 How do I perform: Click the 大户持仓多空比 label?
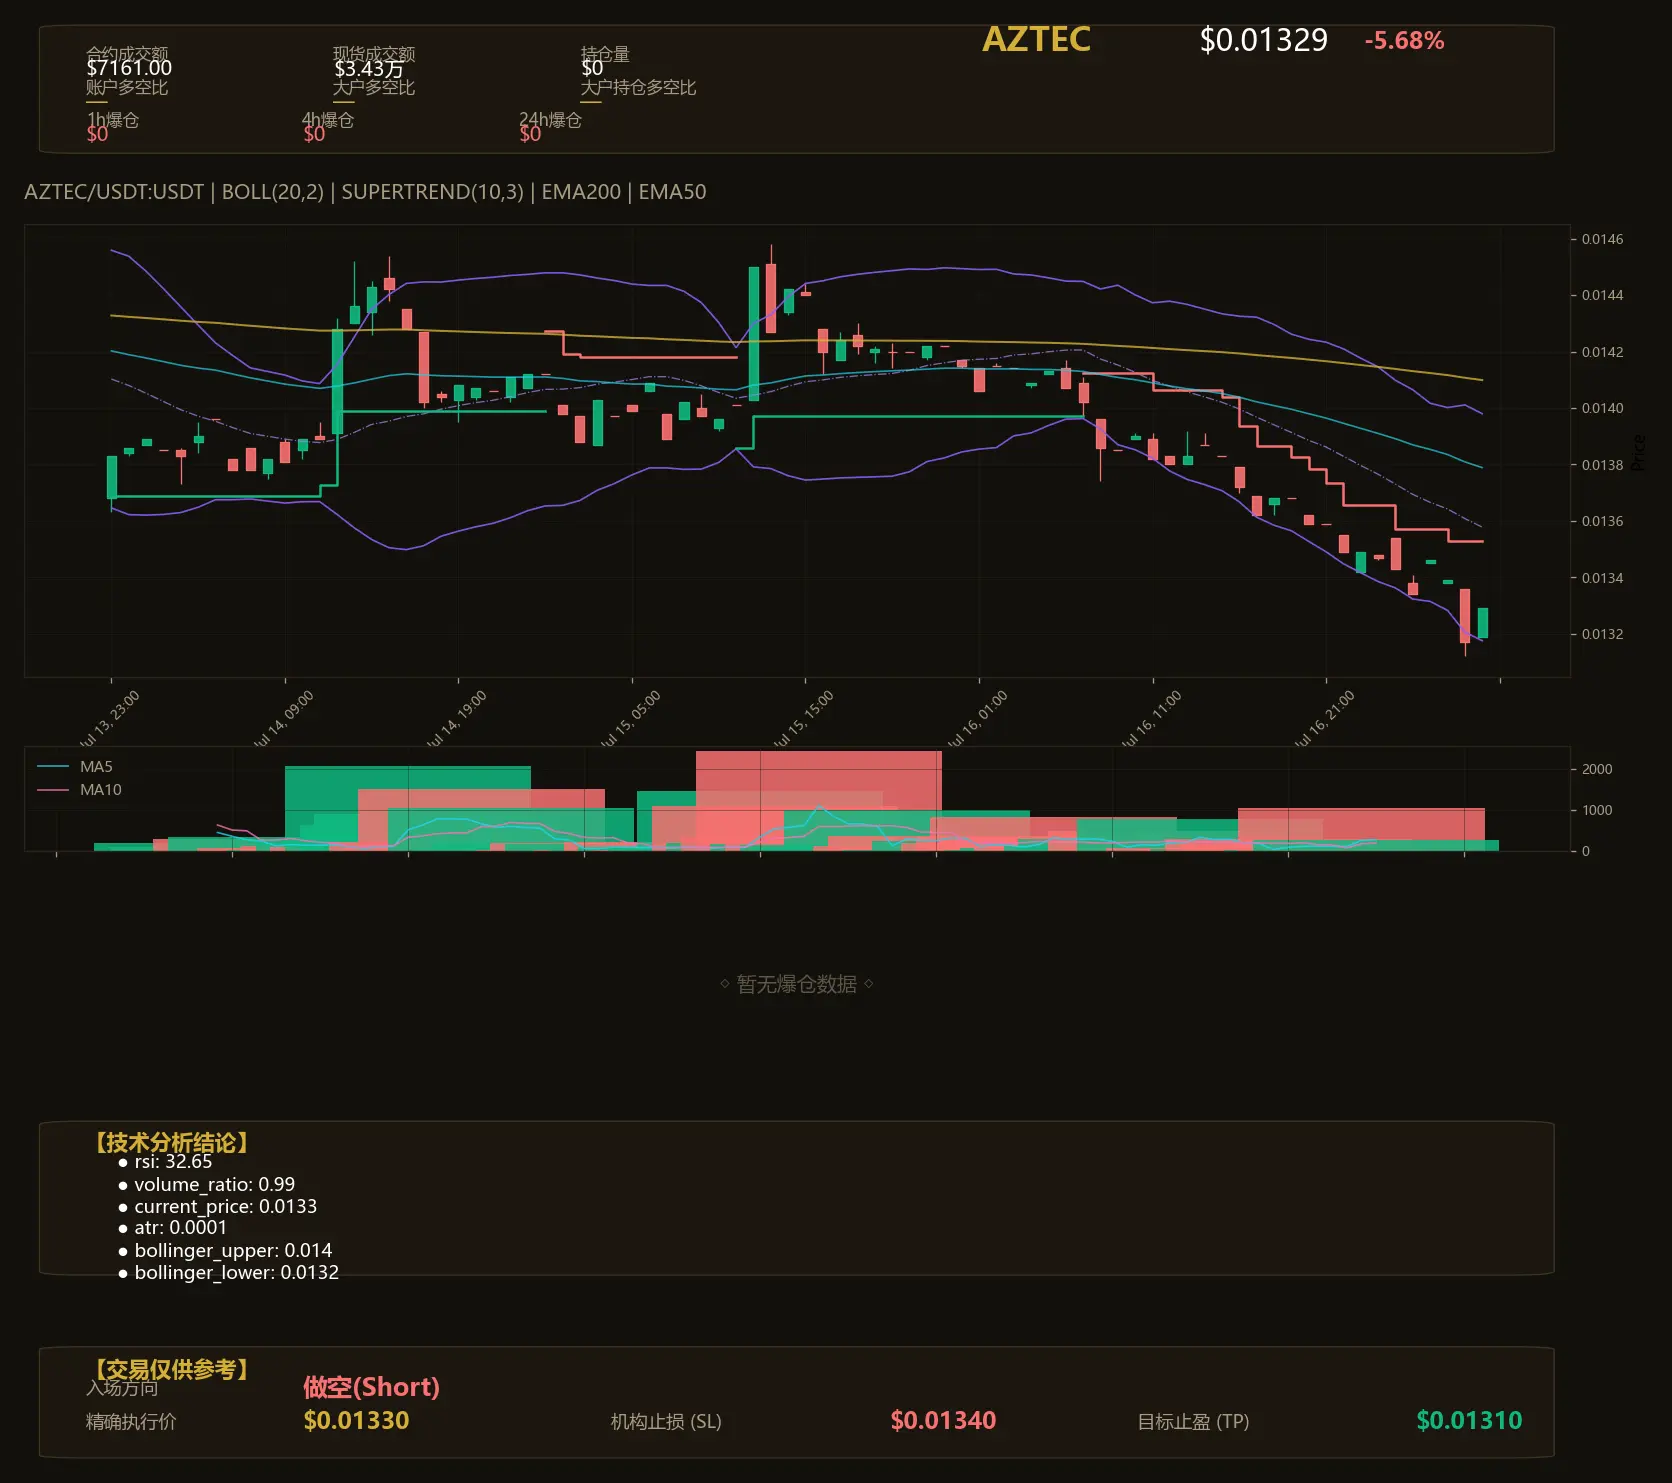click(x=638, y=87)
